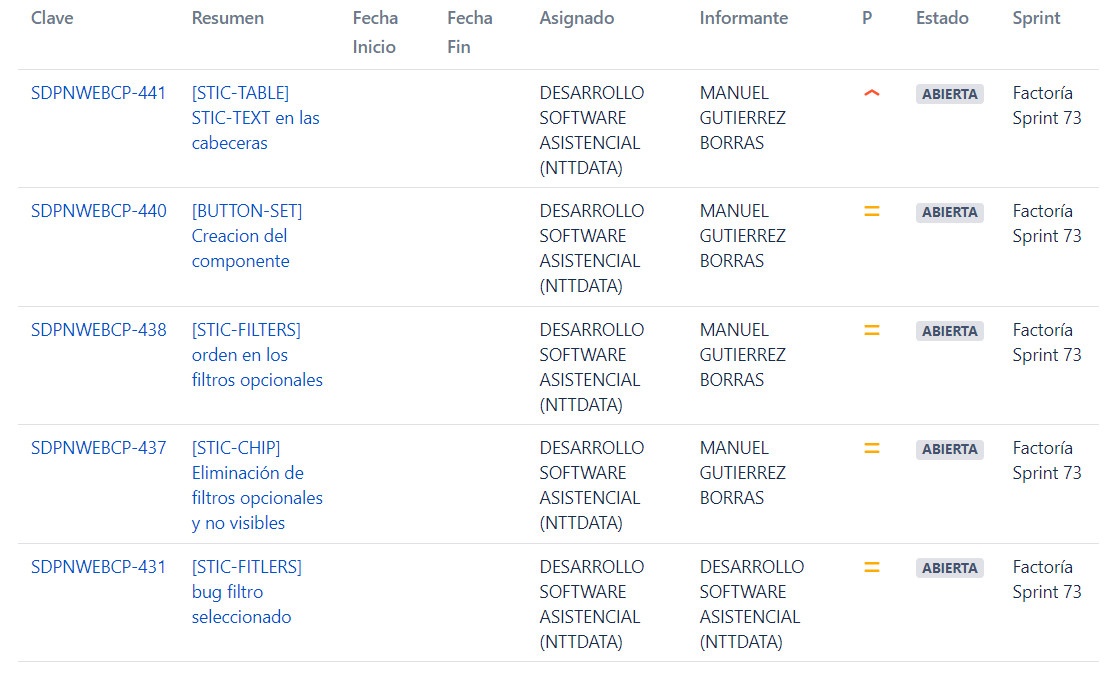This screenshot has height=674, width=1114.
Task: Click the high priority icon for SDPNWEBCP-441
Action: 871,93
